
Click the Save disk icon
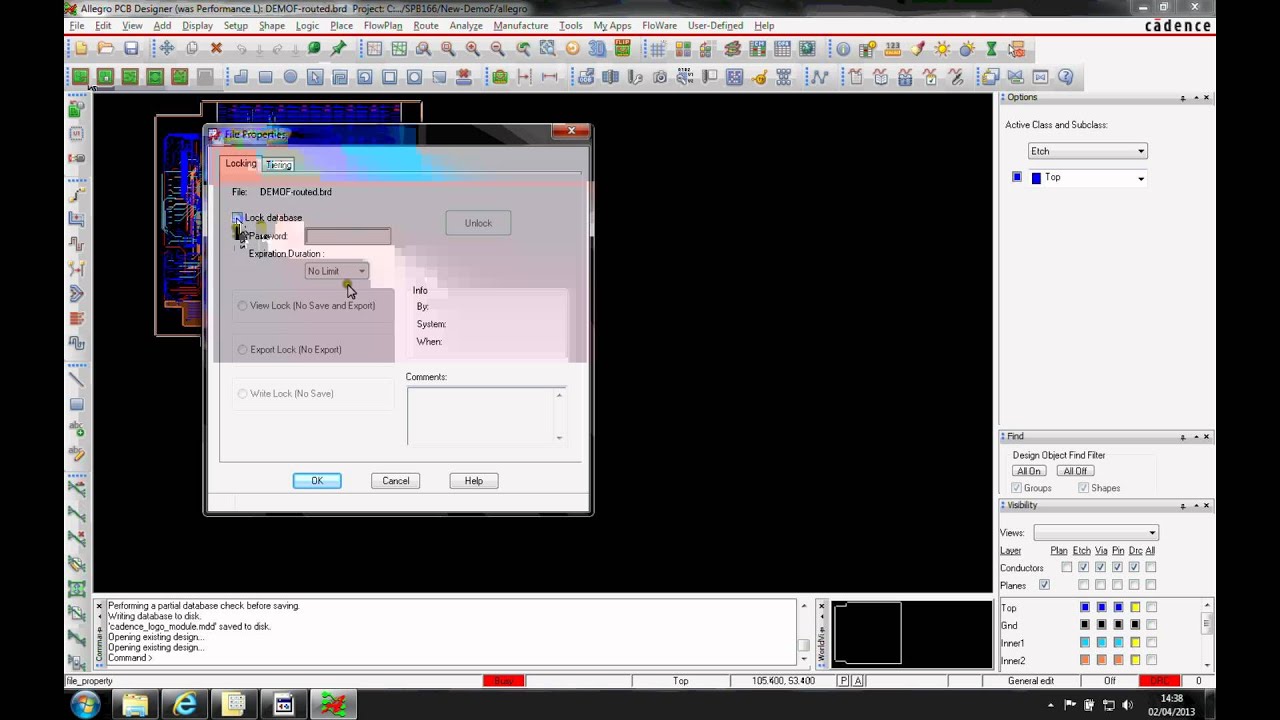(131, 48)
